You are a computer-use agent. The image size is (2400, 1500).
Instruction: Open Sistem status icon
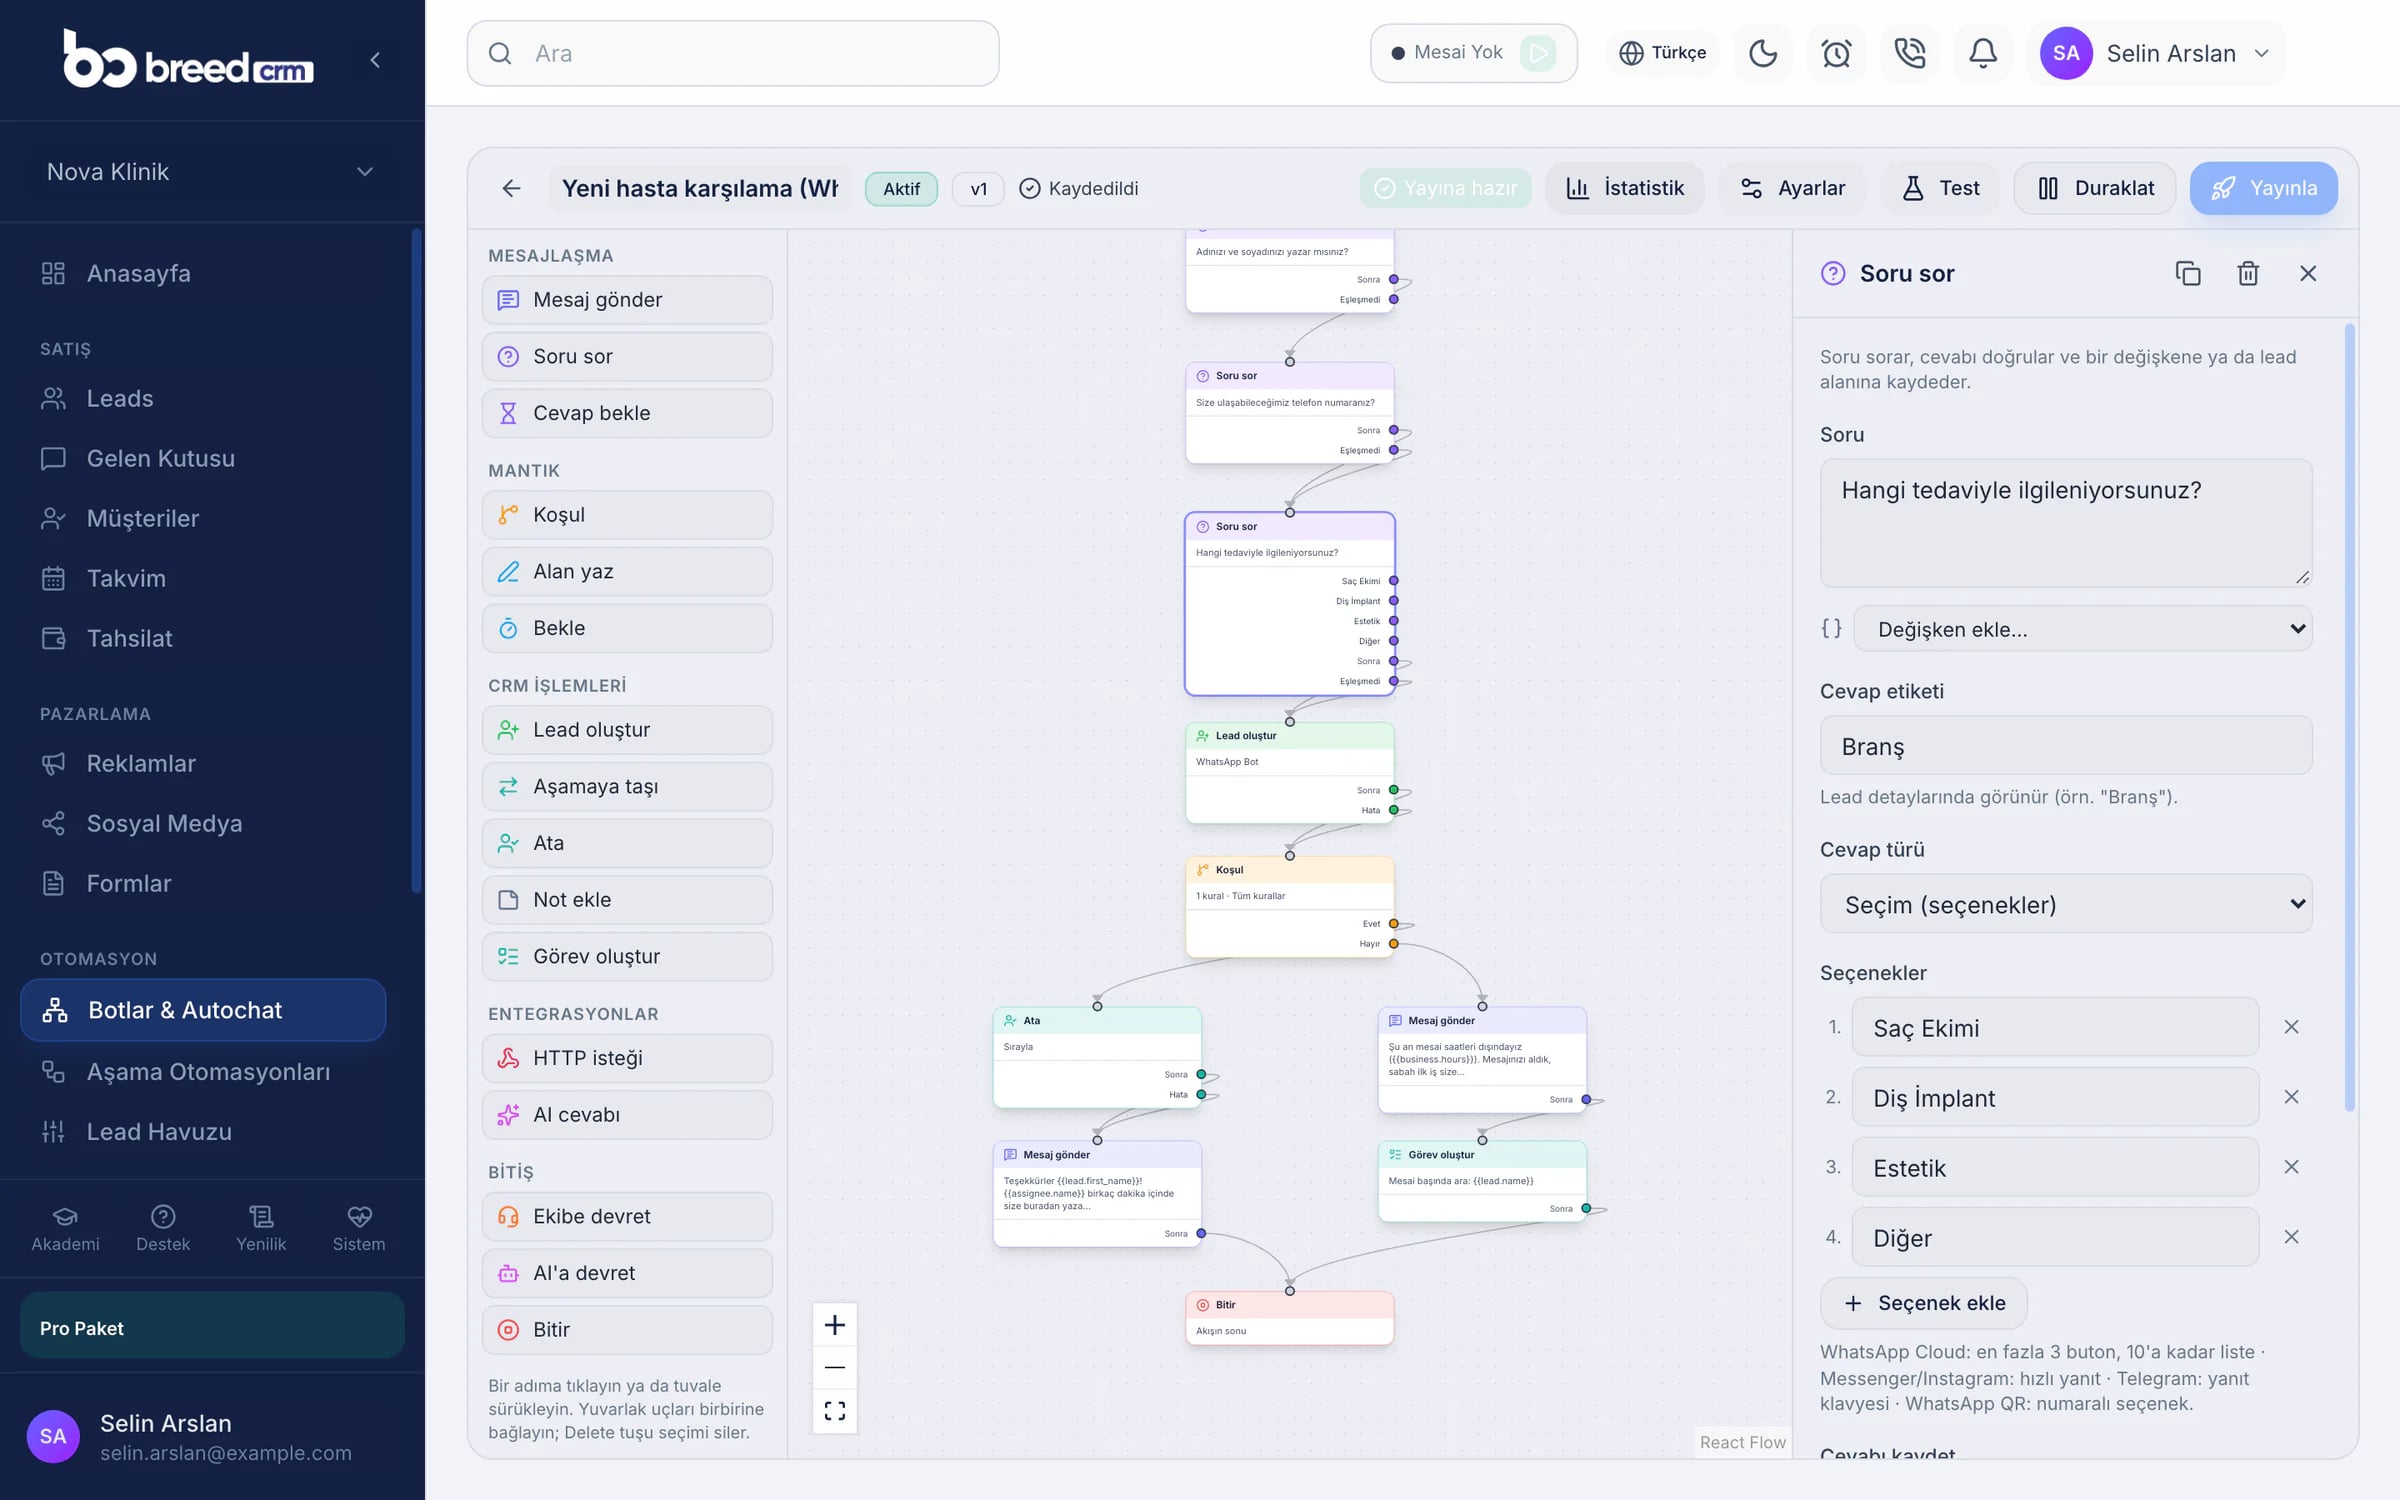[359, 1228]
